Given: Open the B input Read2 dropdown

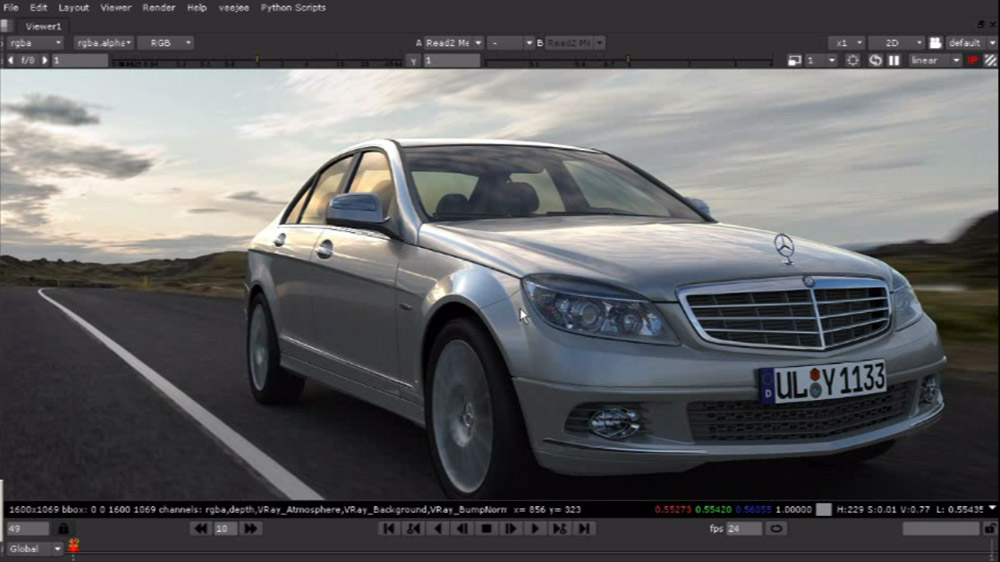Looking at the screenshot, I should click(x=575, y=43).
